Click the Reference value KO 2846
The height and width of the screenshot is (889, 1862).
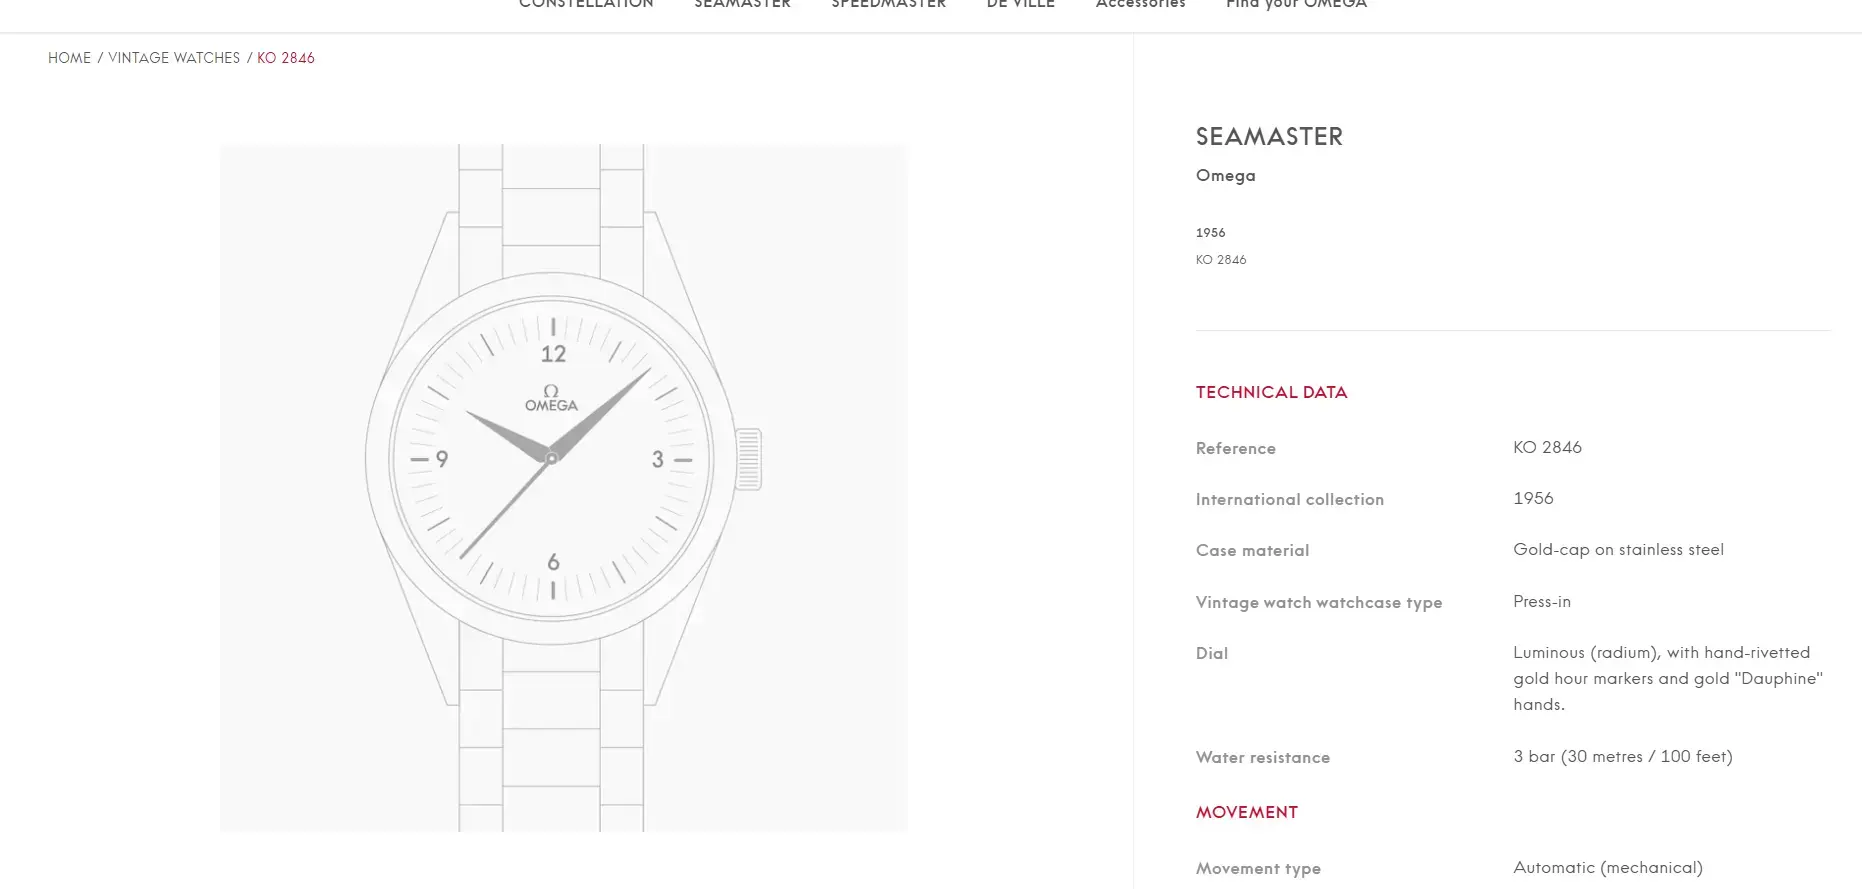pyautogui.click(x=1547, y=447)
